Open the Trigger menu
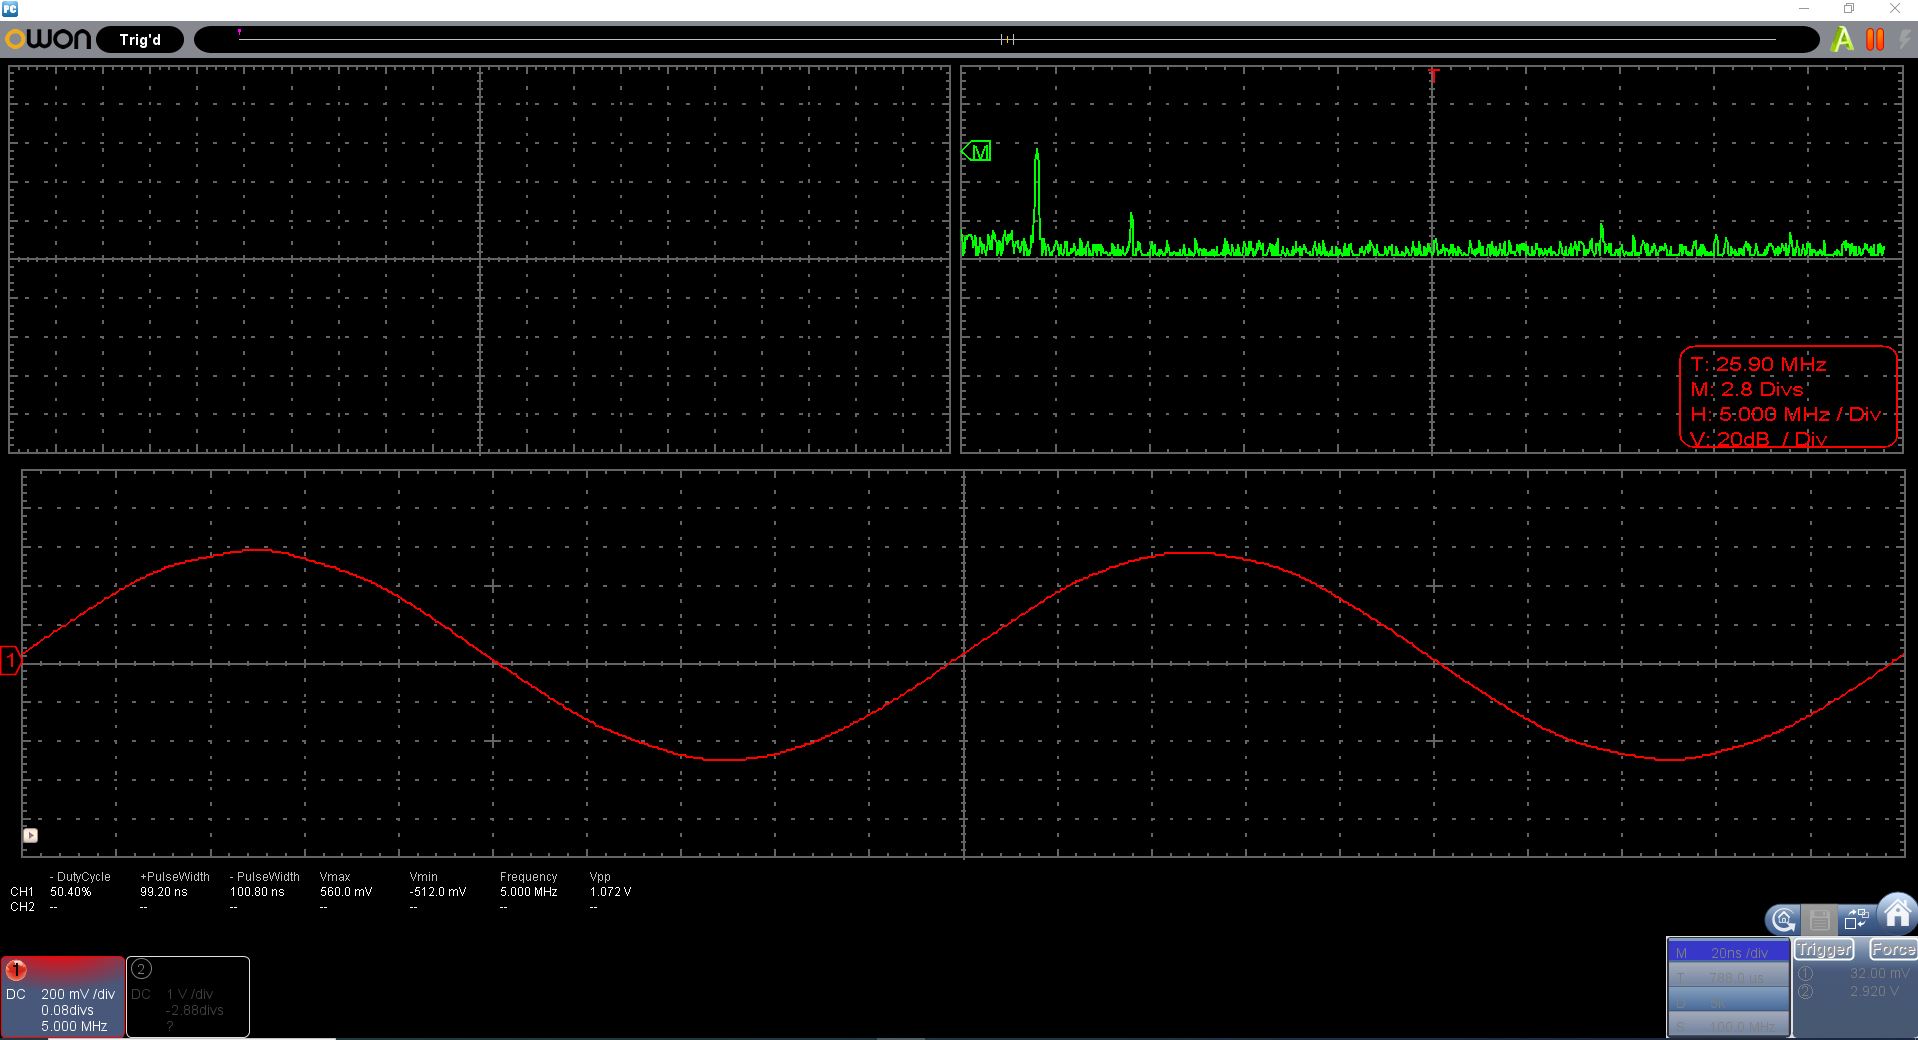This screenshot has width=1918, height=1040. tap(1824, 950)
